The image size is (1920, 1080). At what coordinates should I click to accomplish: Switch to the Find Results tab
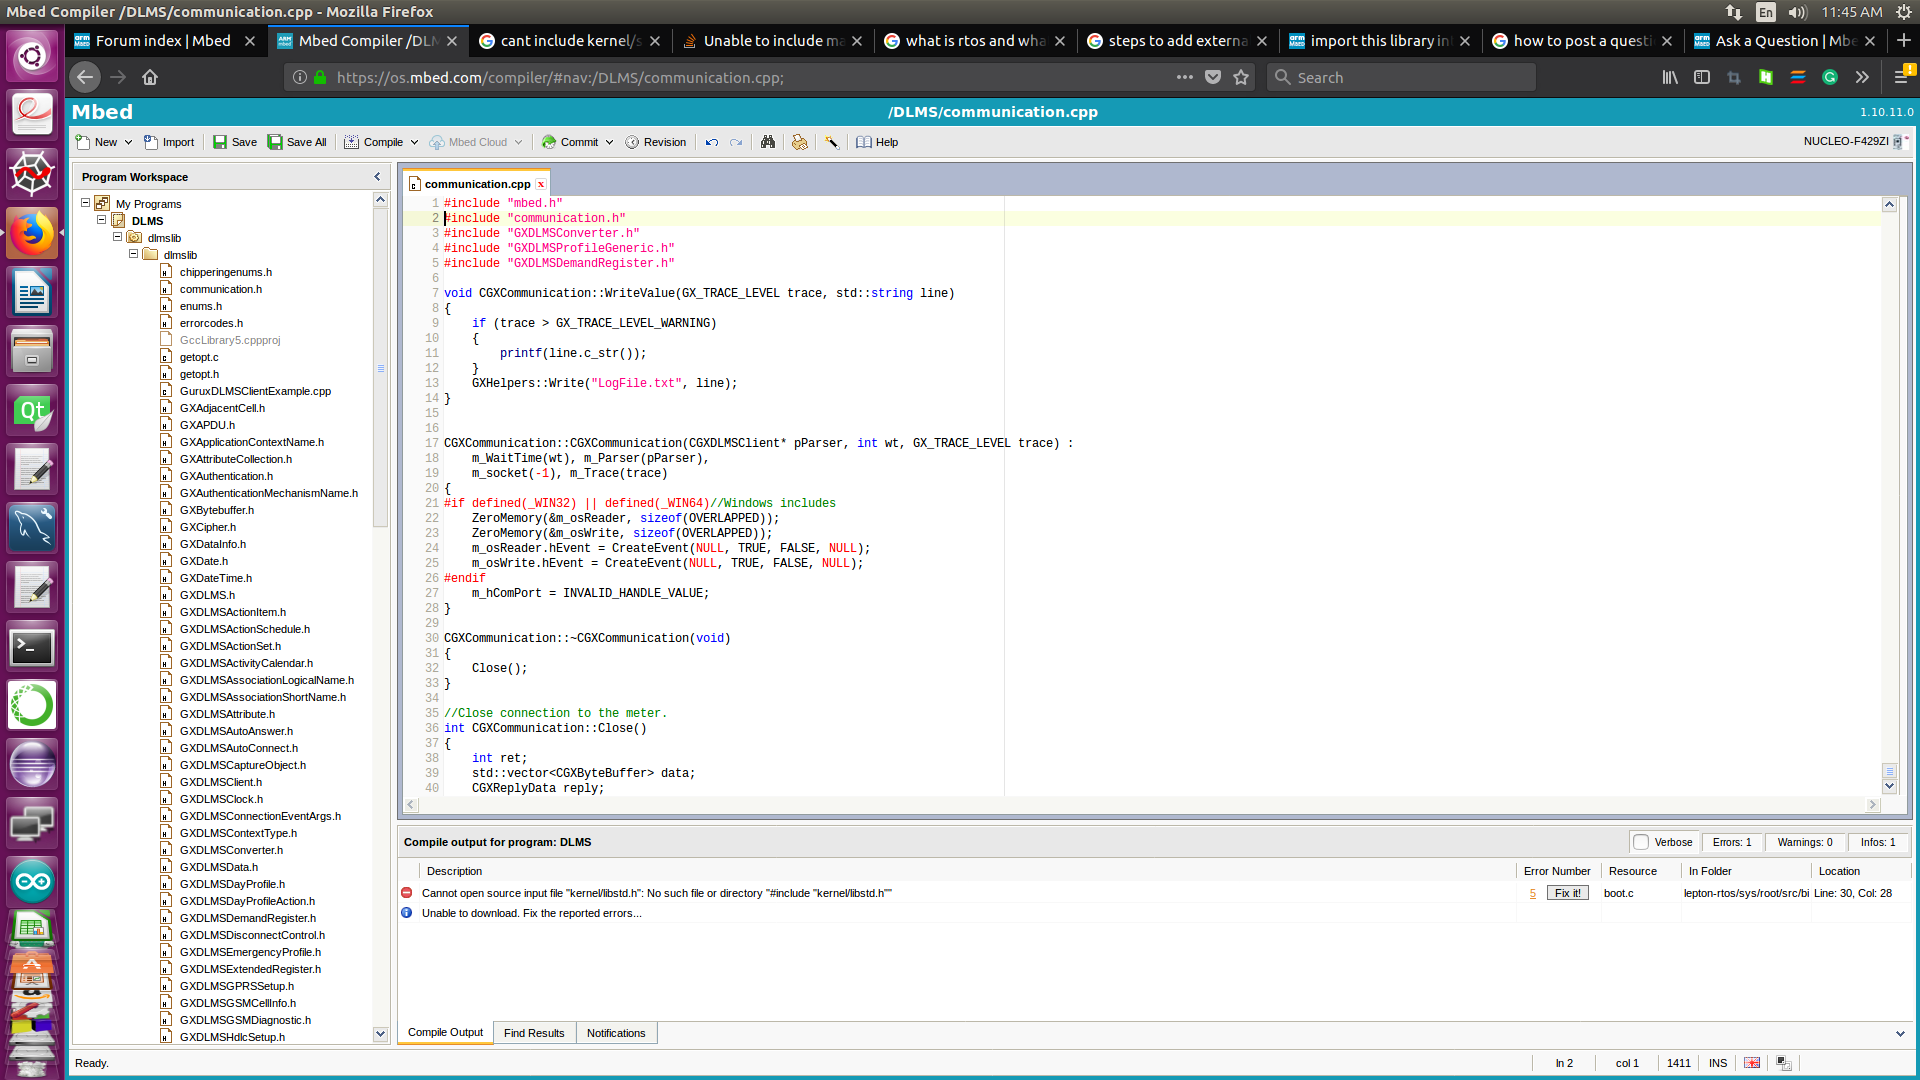tap(534, 1033)
